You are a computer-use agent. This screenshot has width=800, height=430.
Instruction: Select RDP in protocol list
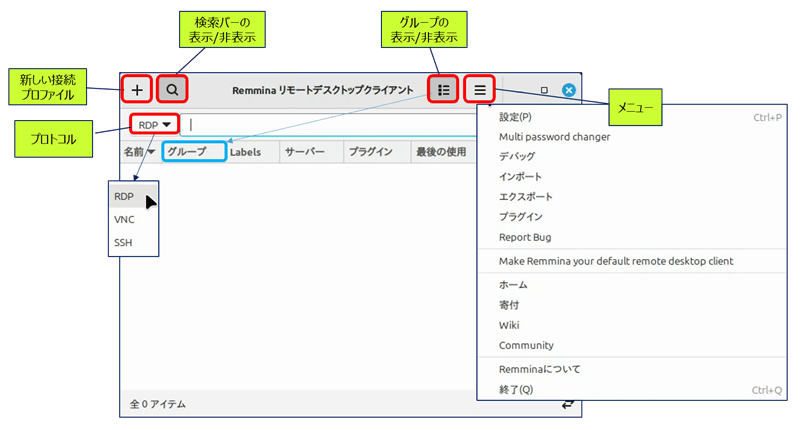(x=134, y=196)
